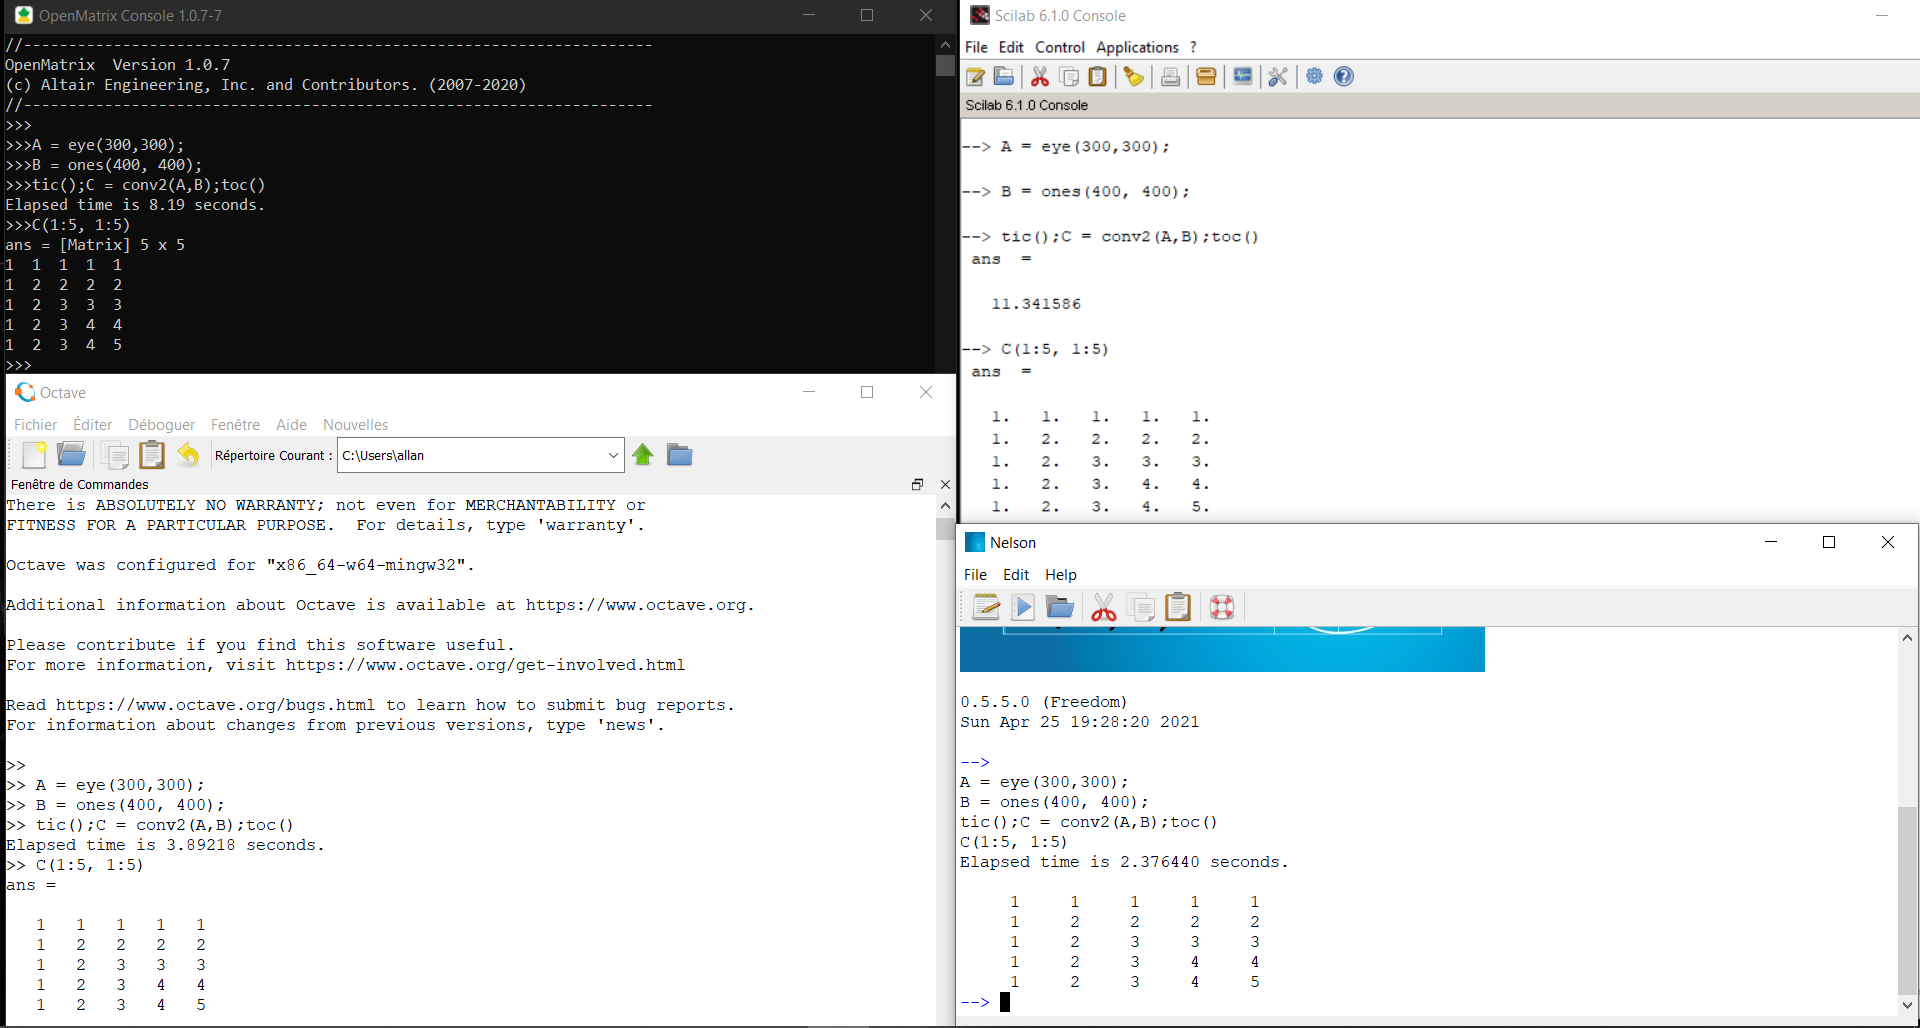The height and width of the screenshot is (1028, 1920).
Task: Click the text editor notepad icon in Nelson
Action: tap(986, 607)
